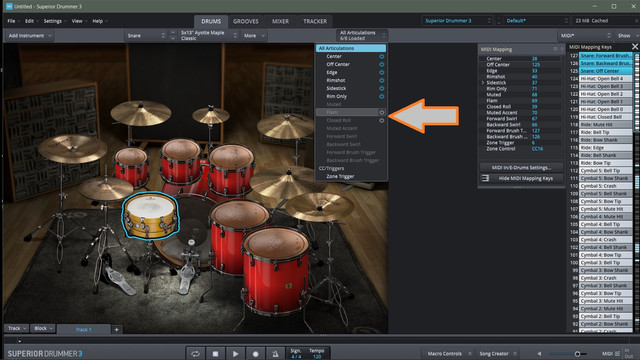Toggle load state for Rimshot articulation
The width and height of the screenshot is (640, 360).
382,80
